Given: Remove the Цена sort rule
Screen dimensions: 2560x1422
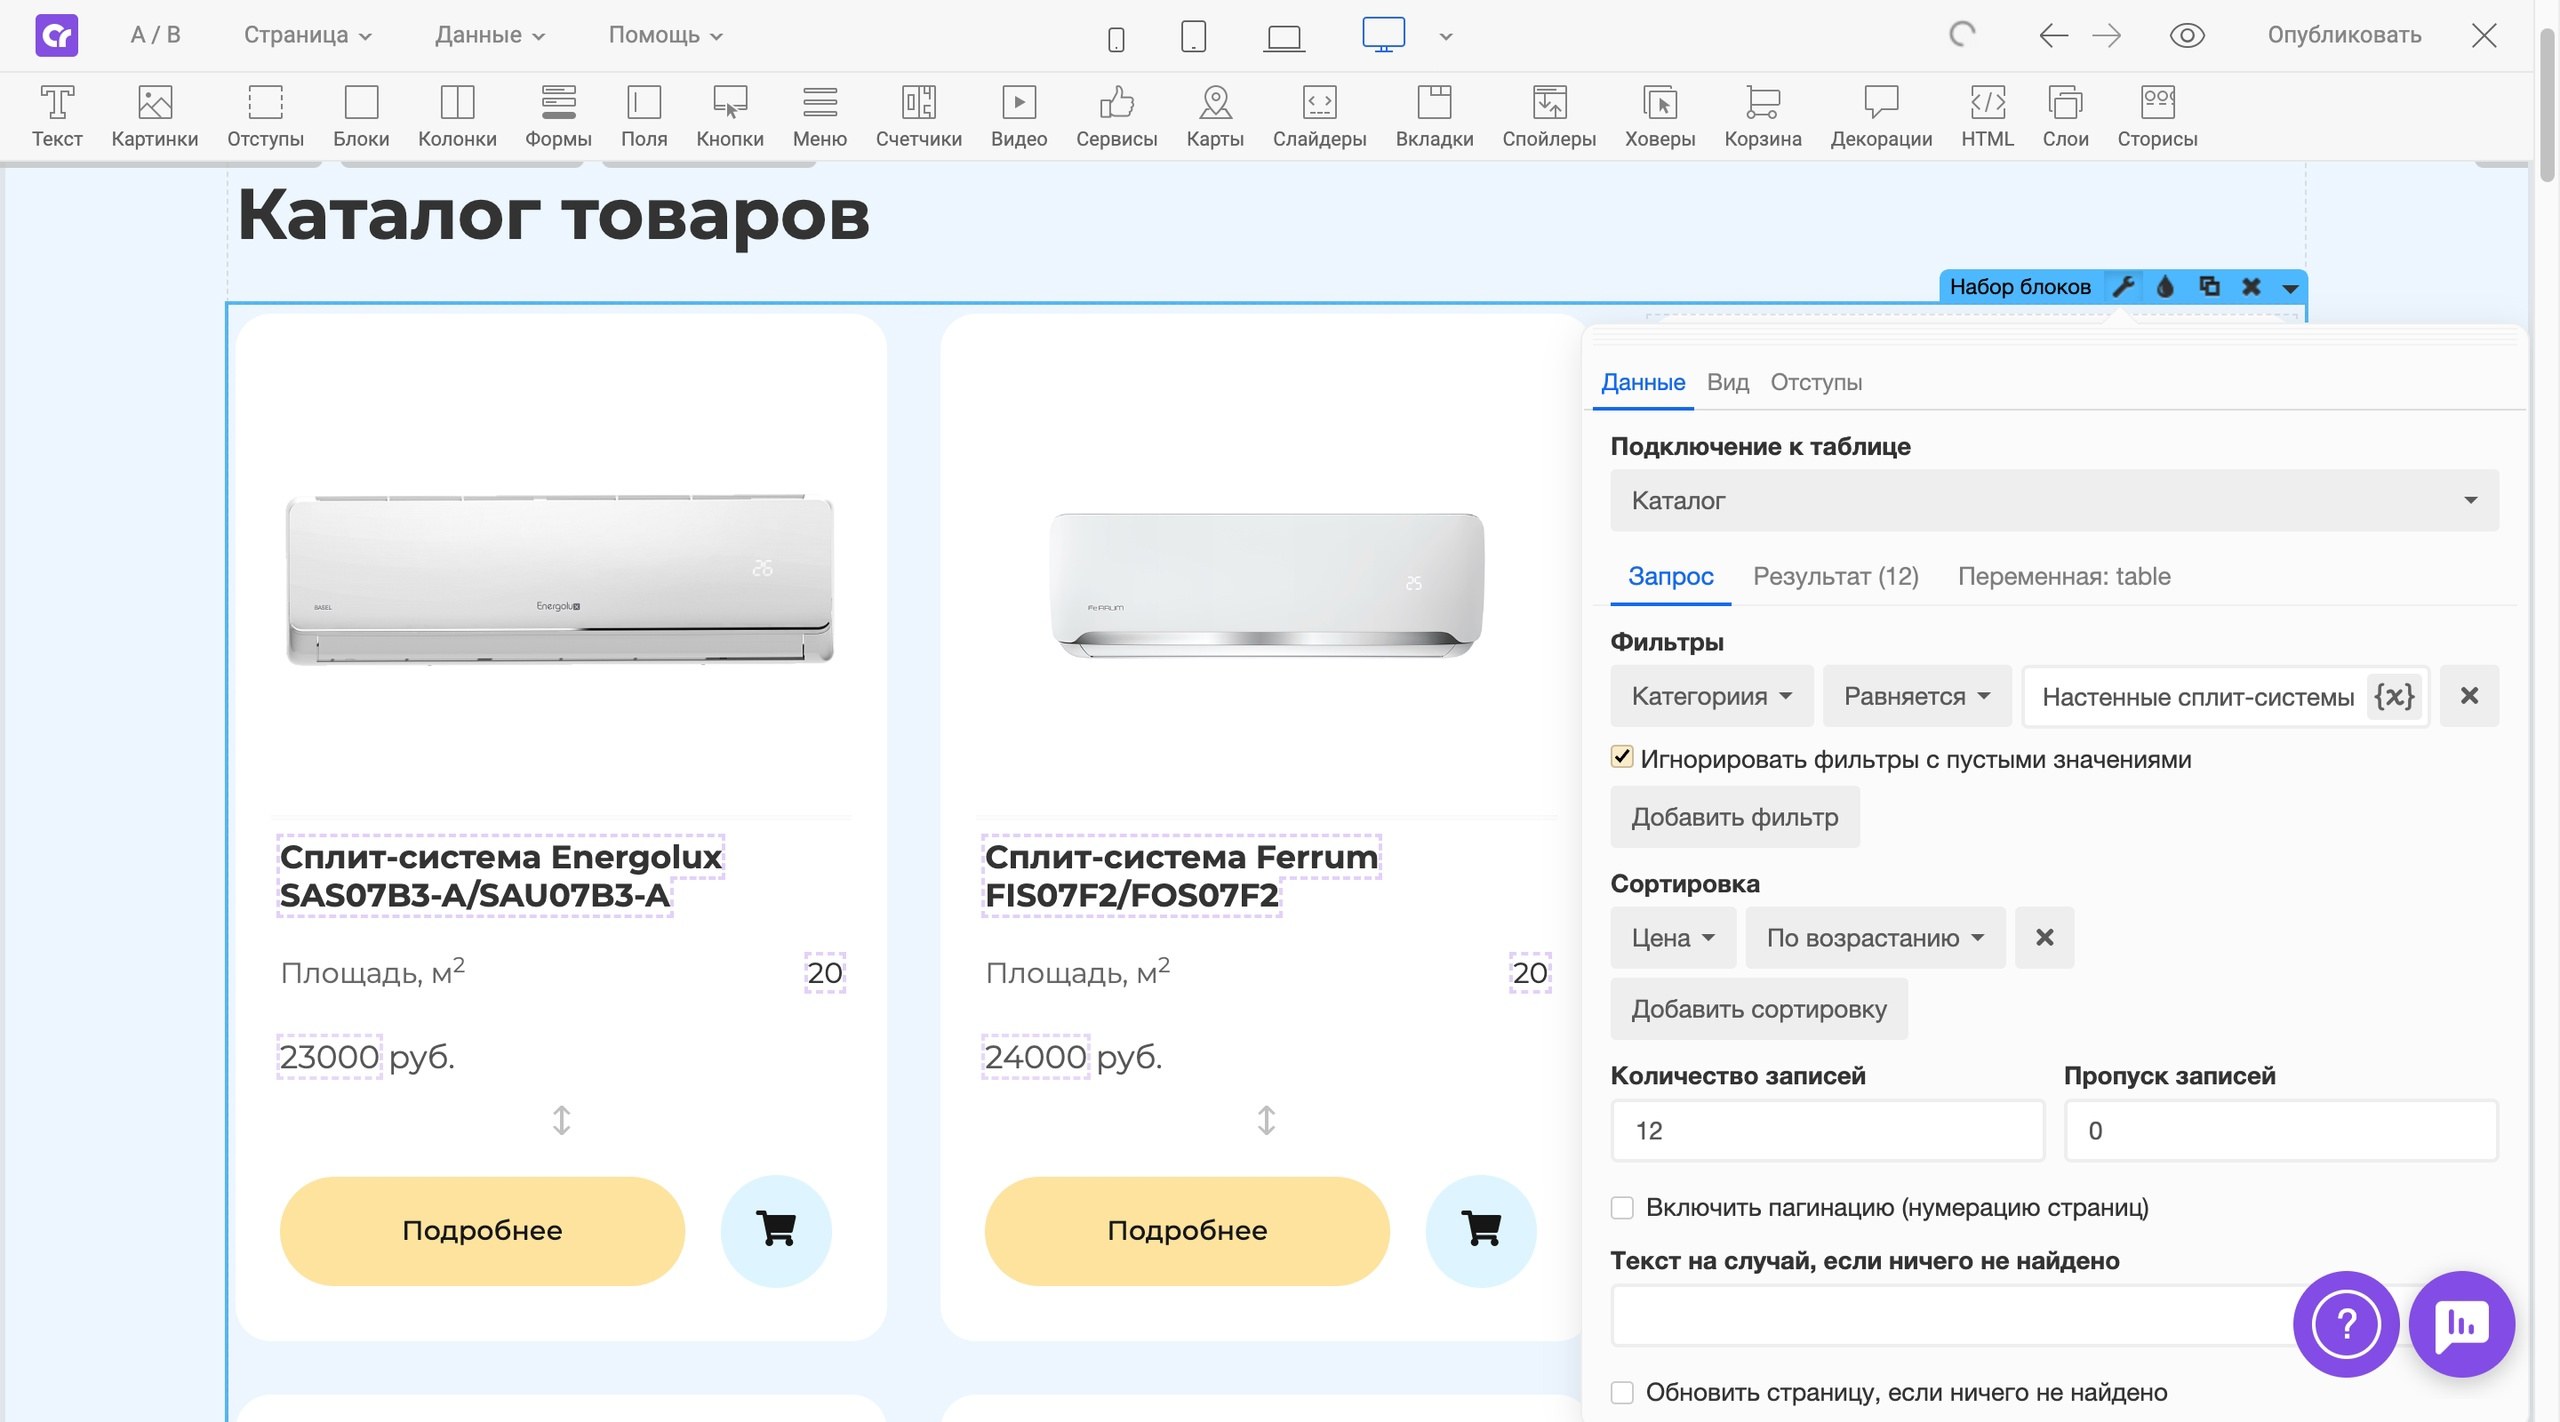Looking at the screenshot, I should pos(2045,938).
